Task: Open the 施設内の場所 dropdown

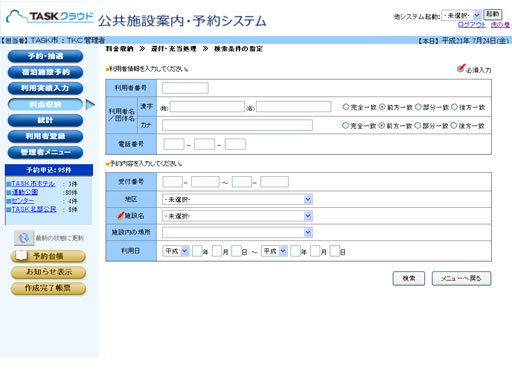Action: (x=237, y=232)
